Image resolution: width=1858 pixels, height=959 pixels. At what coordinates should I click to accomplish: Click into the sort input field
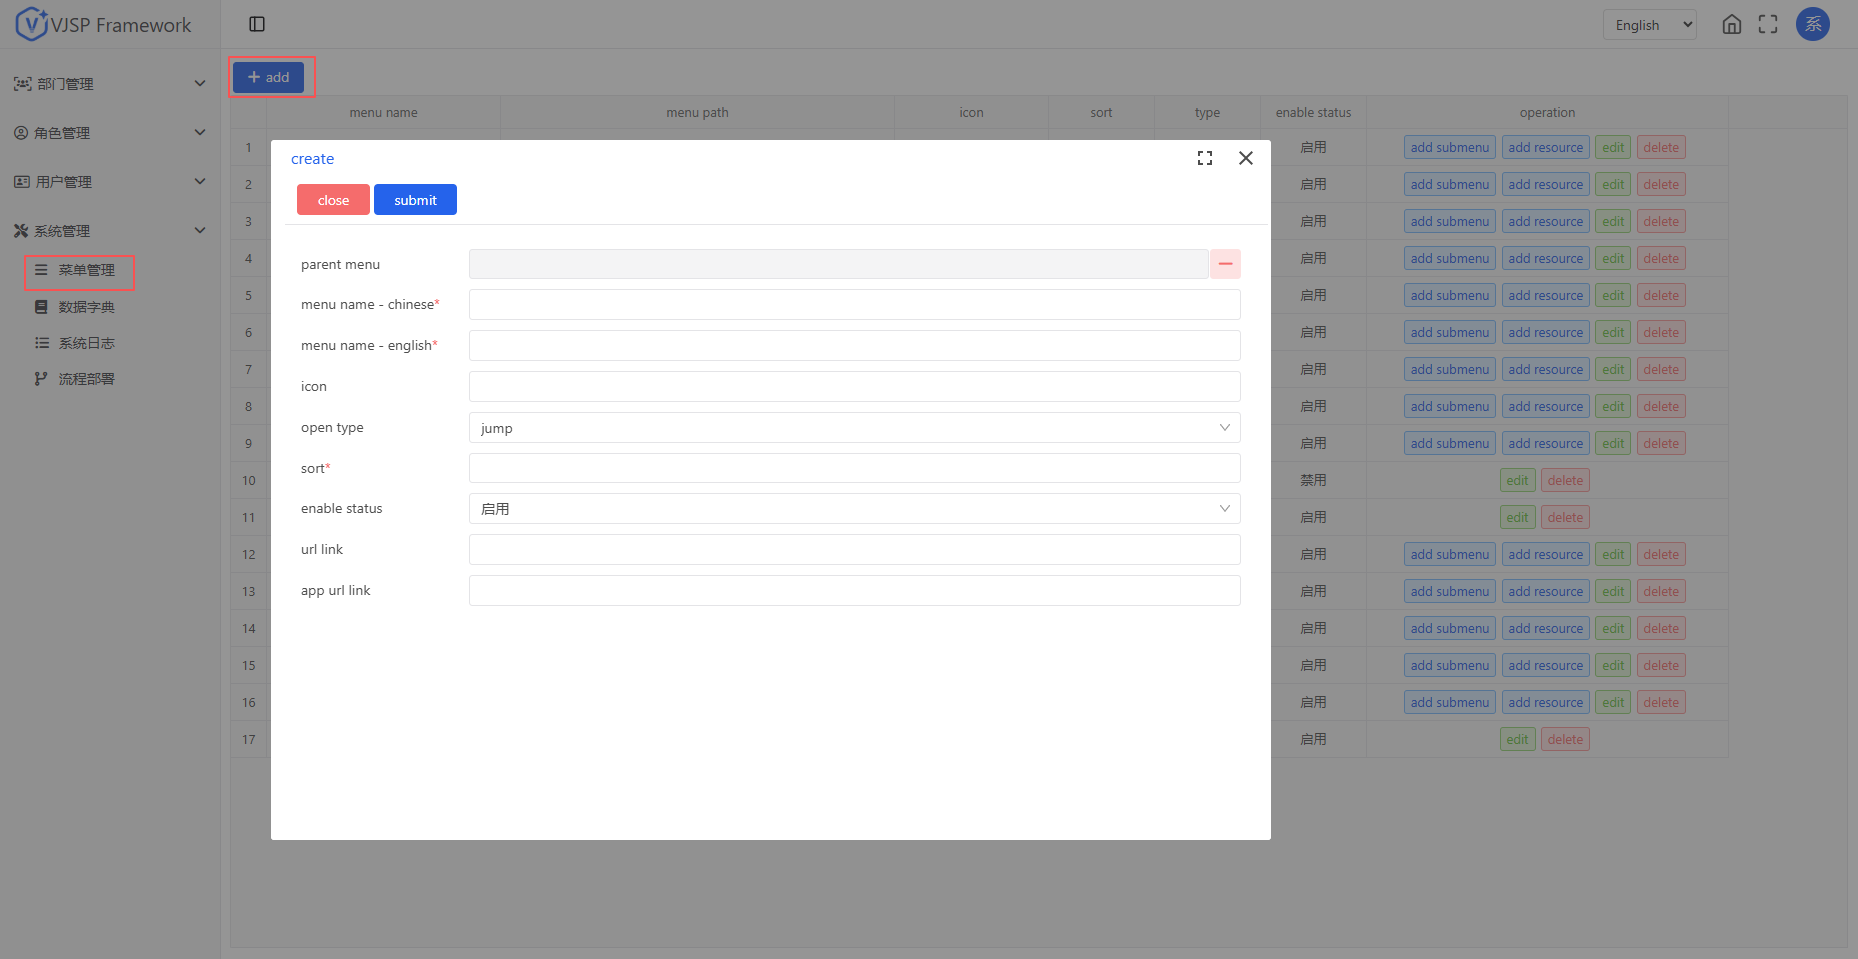click(854, 468)
